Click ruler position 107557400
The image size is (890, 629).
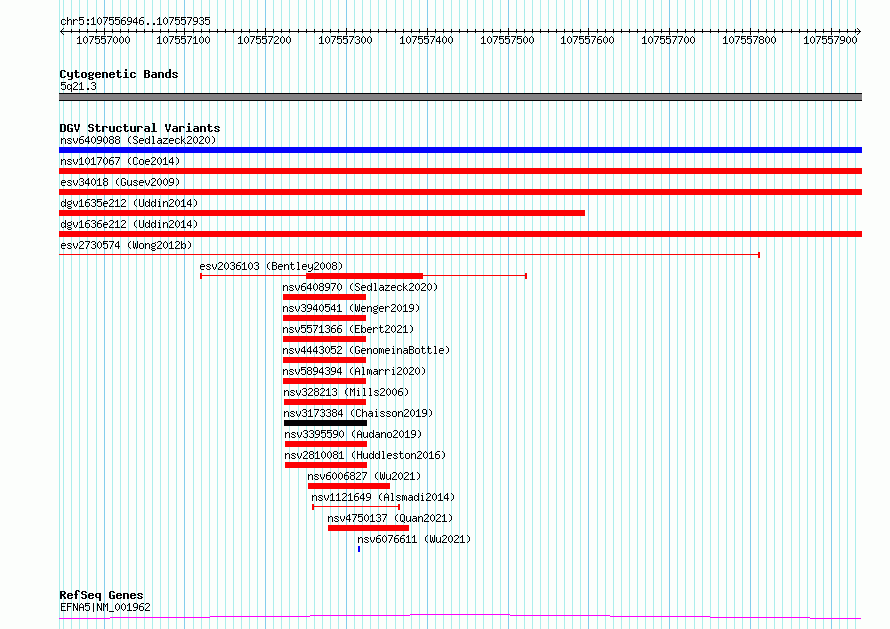[x=426, y=40]
